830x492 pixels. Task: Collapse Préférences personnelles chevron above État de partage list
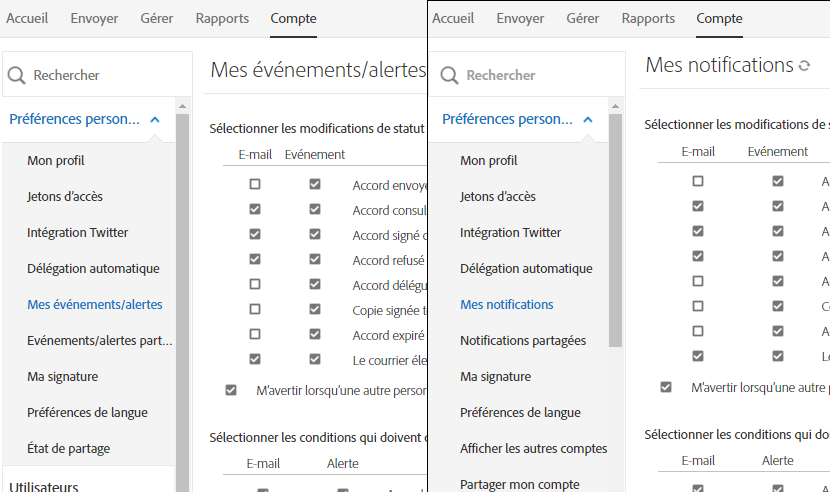tap(155, 119)
